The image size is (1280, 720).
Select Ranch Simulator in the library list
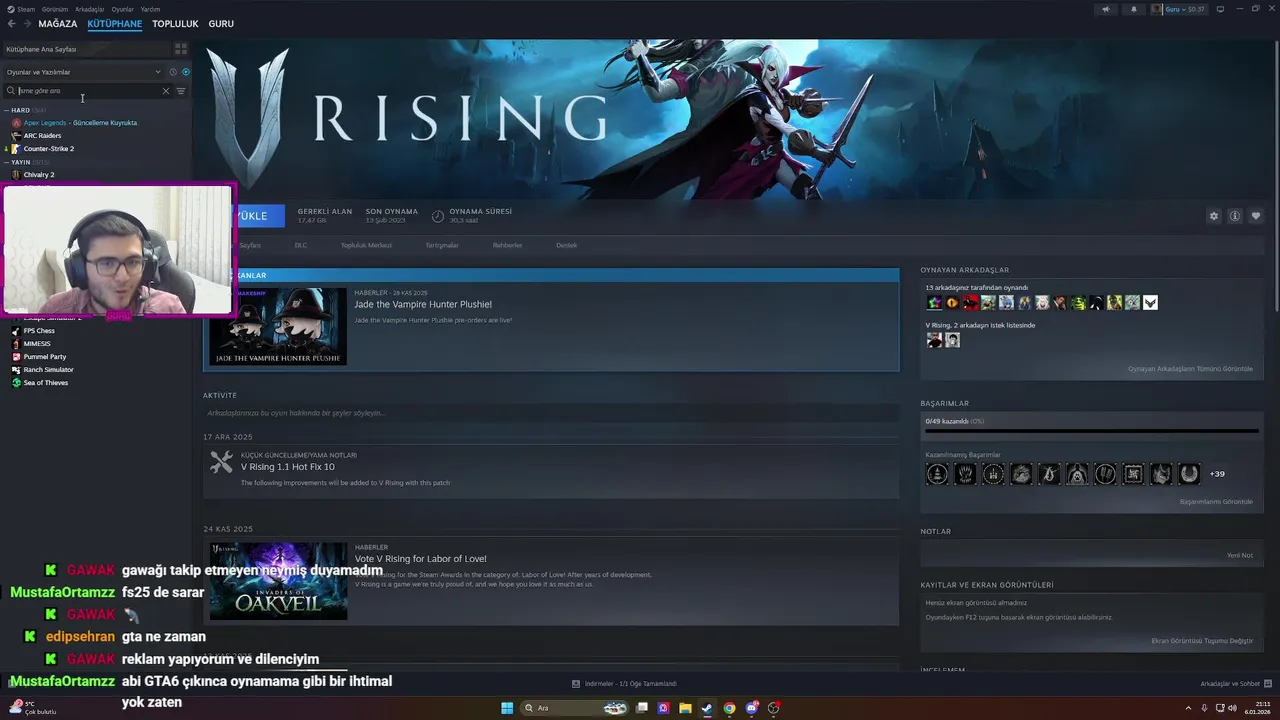[x=48, y=370]
